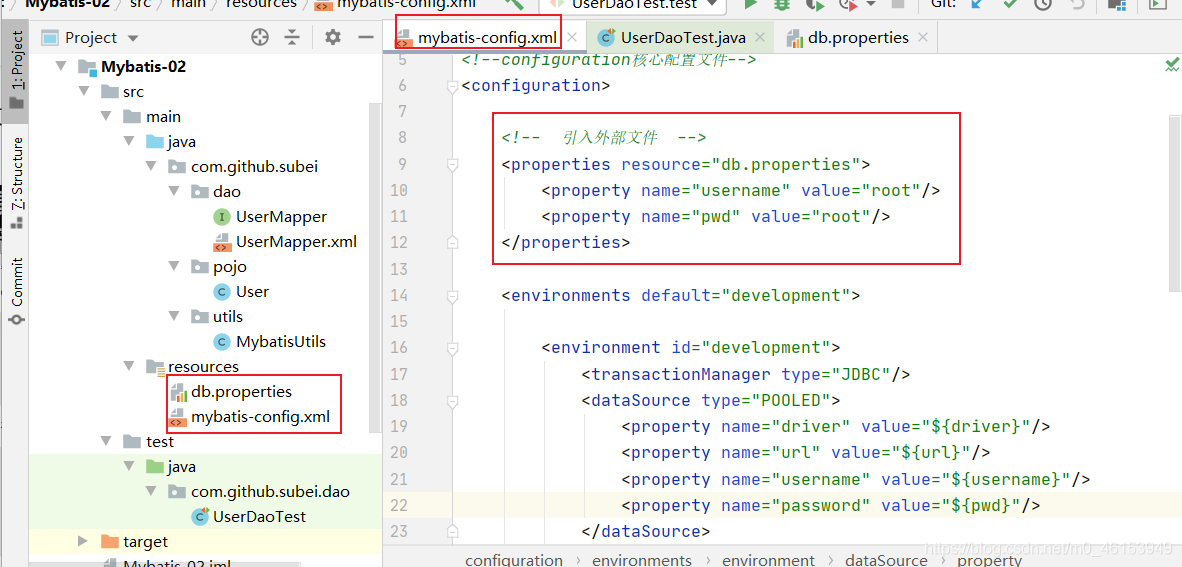This screenshot has height=567, width=1182.
Task: Click the Project panel vertical scrollbar
Action: pos(373,268)
